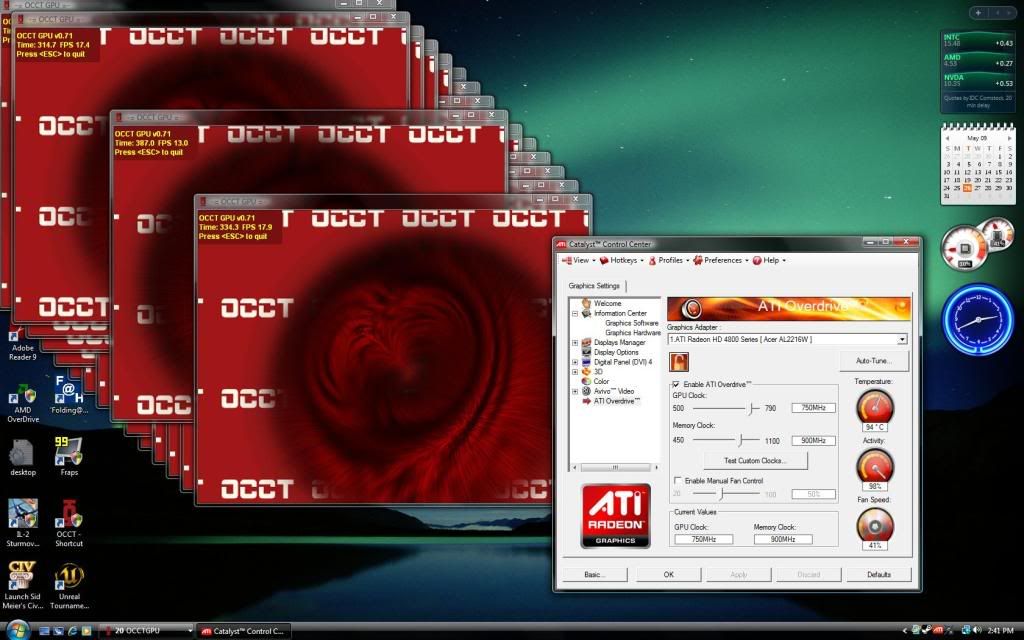Image resolution: width=1024 pixels, height=640 pixels.
Task: Expand the Digital Panel (DVI) 4 node
Action: pyautogui.click(x=575, y=362)
